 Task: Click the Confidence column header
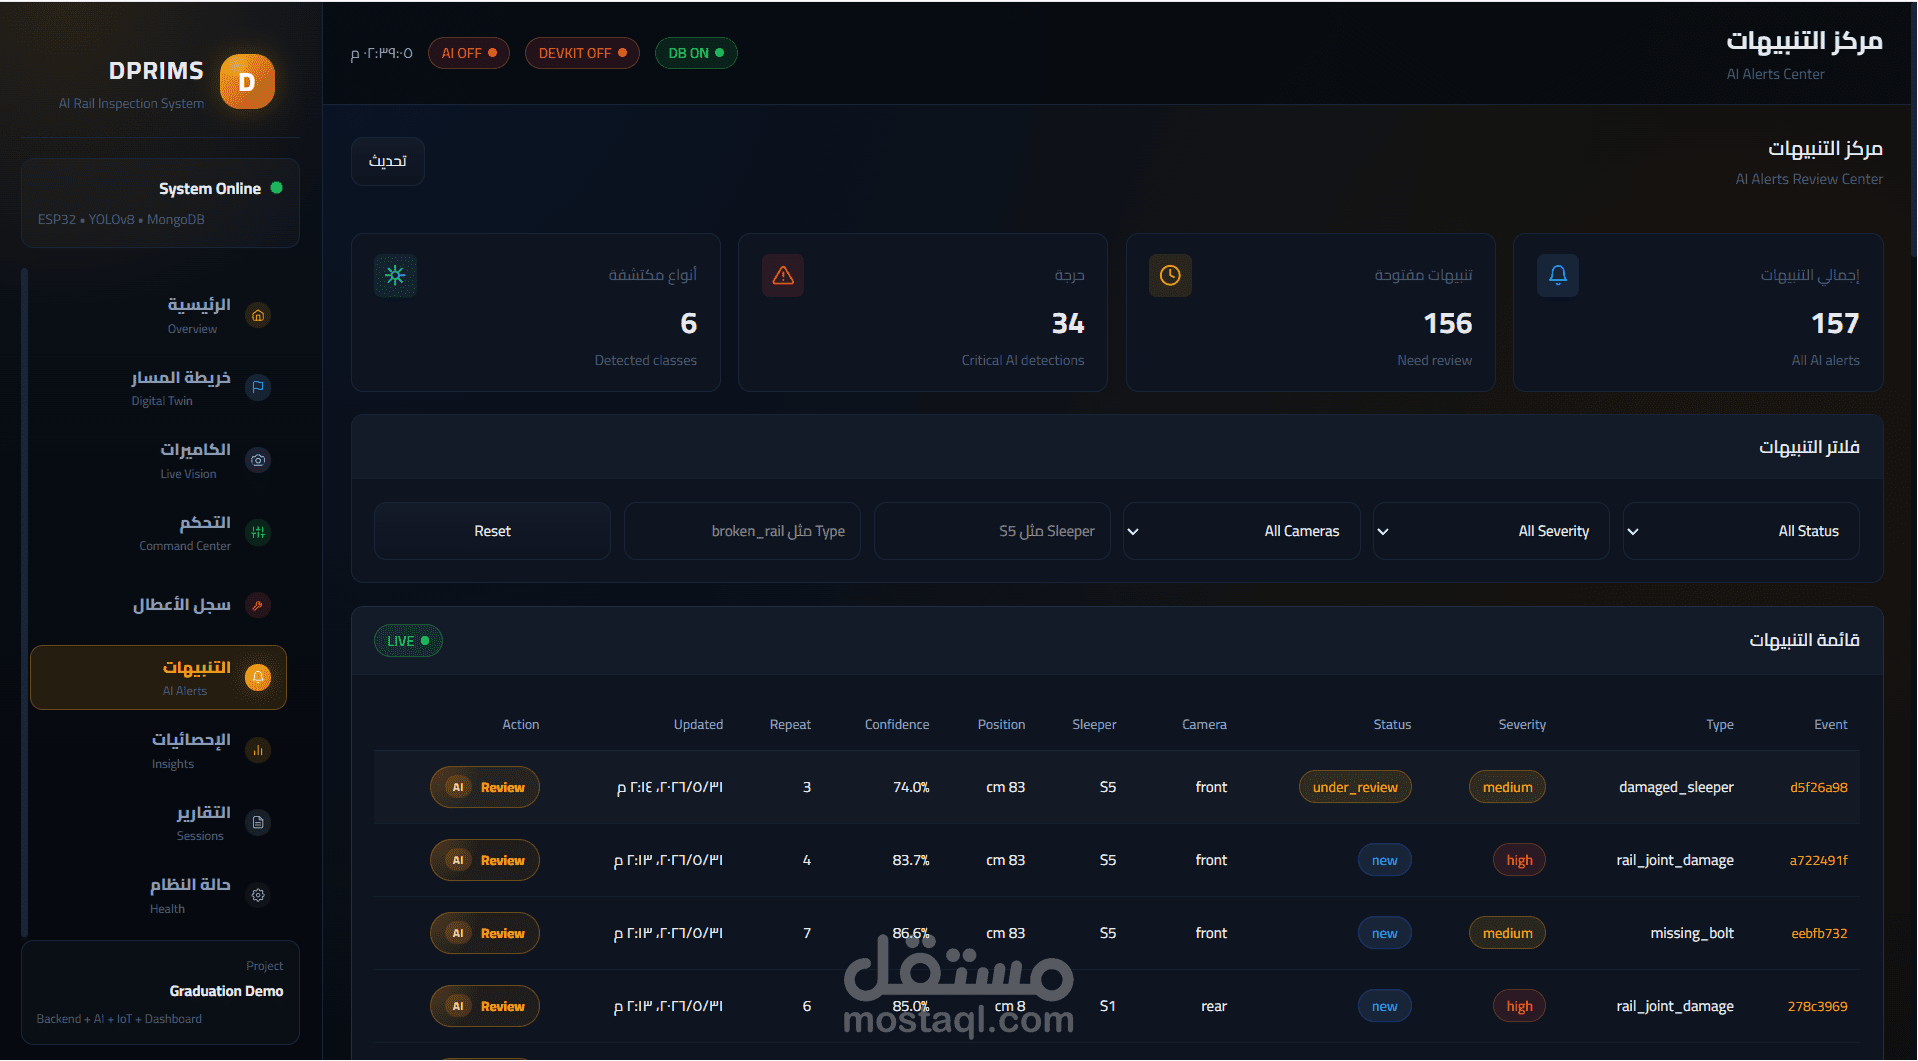point(897,725)
